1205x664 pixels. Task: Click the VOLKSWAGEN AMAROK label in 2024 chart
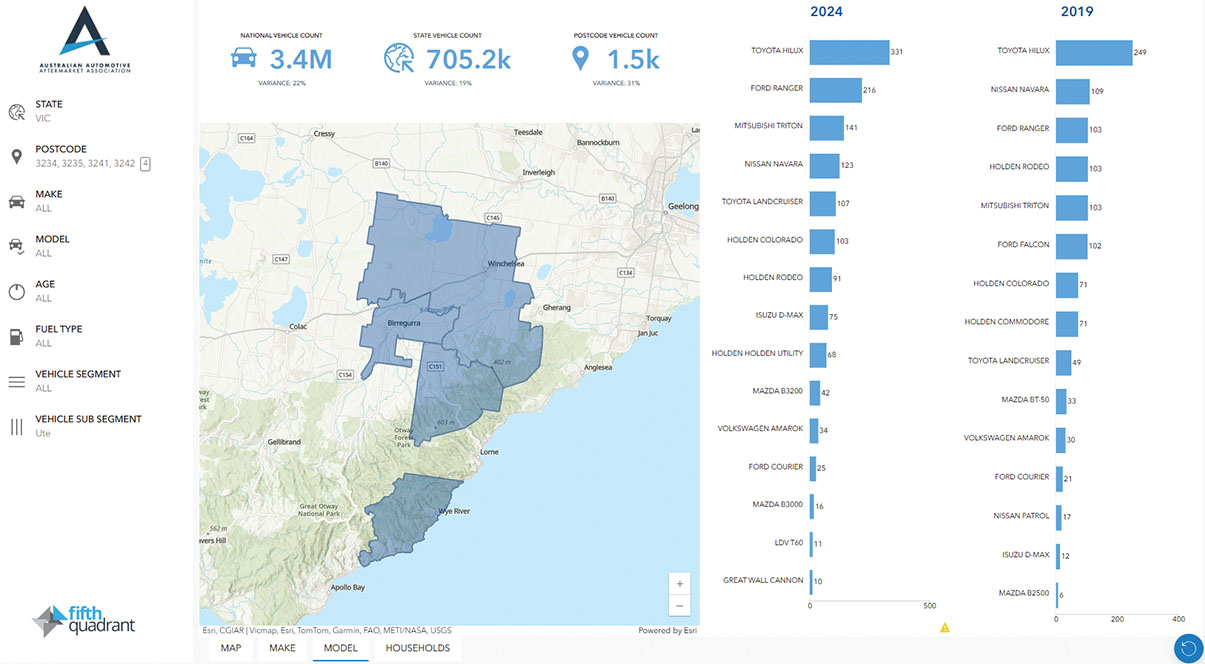tap(760, 429)
